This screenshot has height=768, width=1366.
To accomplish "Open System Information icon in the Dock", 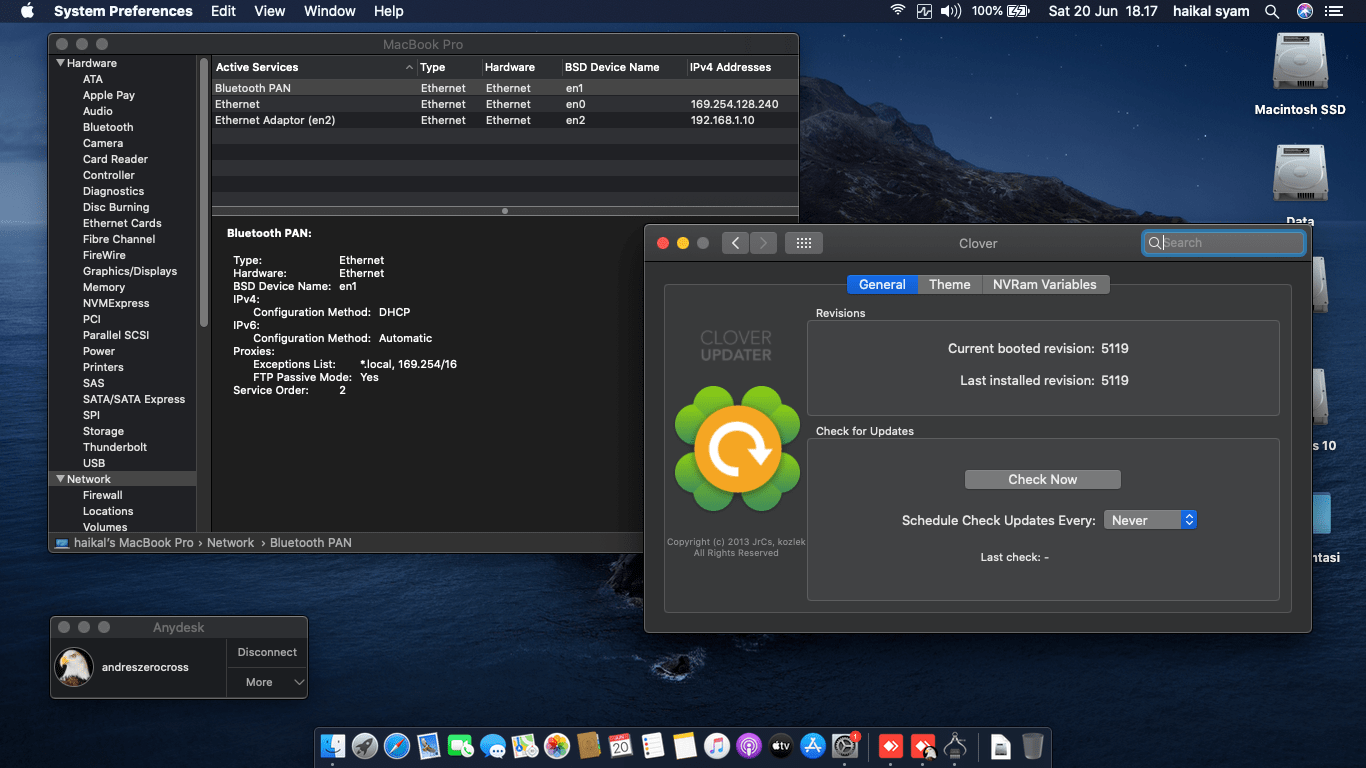I will pyautogui.click(x=955, y=746).
